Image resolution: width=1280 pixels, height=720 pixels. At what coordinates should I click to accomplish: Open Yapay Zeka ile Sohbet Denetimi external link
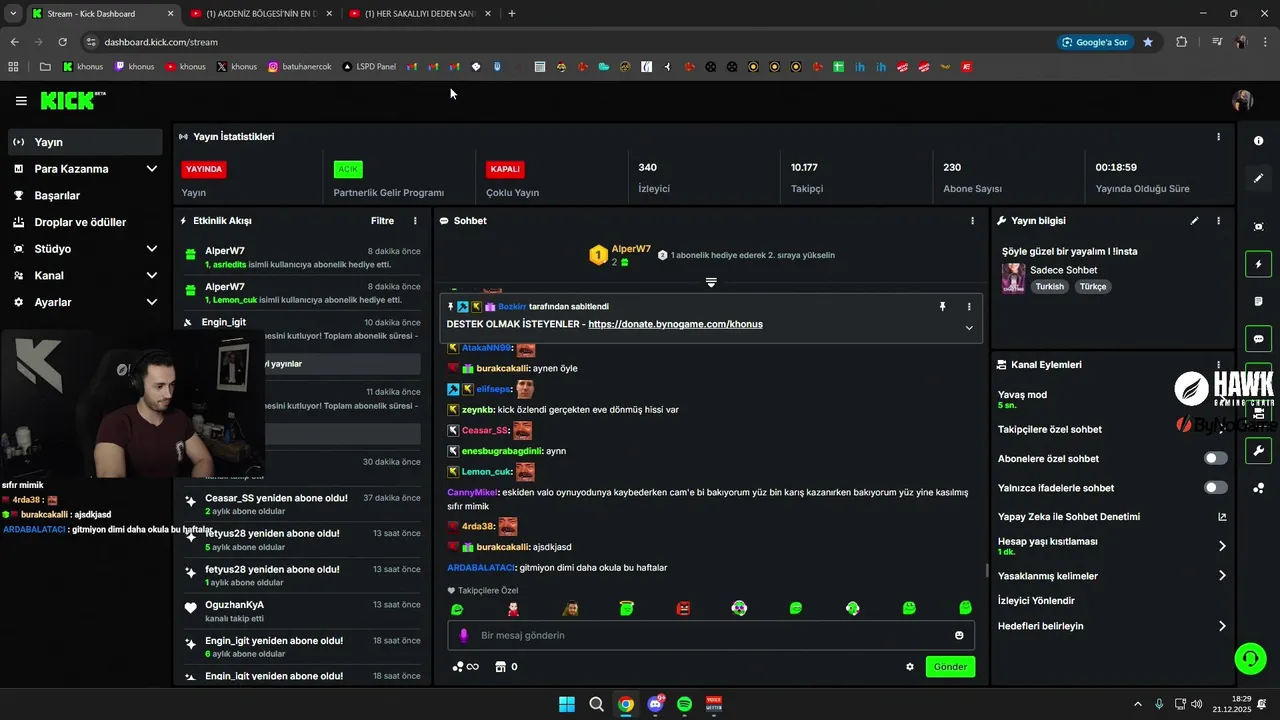tap(1222, 517)
